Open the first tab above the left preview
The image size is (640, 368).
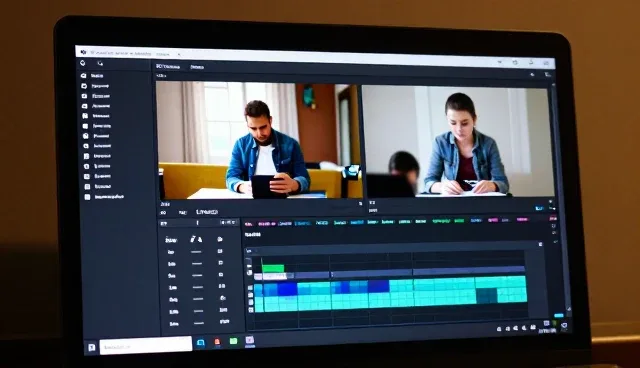click(168, 67)
